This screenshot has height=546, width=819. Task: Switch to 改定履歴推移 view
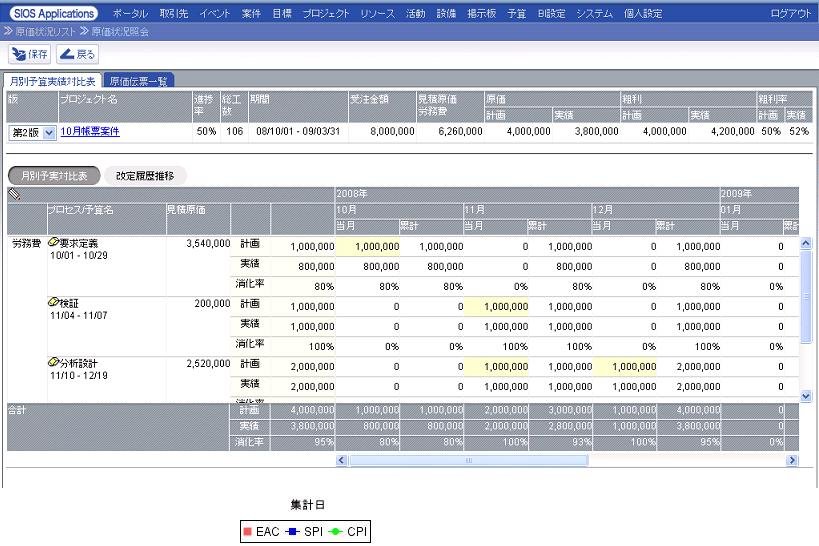tap(145, 176)
